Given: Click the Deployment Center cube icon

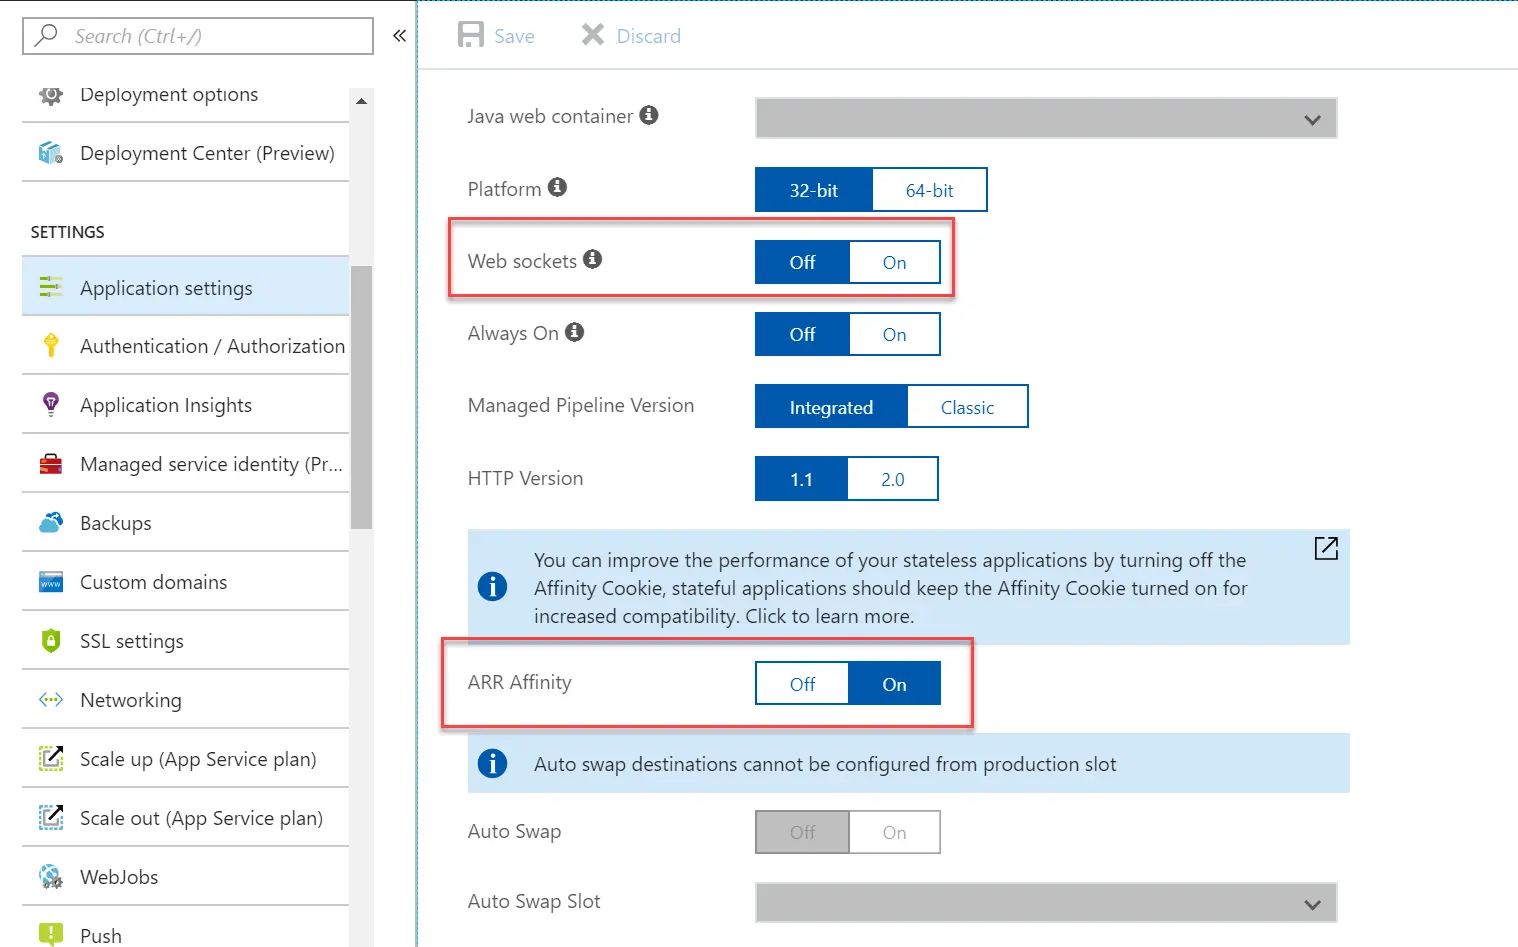Looking at the screenshot, I should coord(50,153).
